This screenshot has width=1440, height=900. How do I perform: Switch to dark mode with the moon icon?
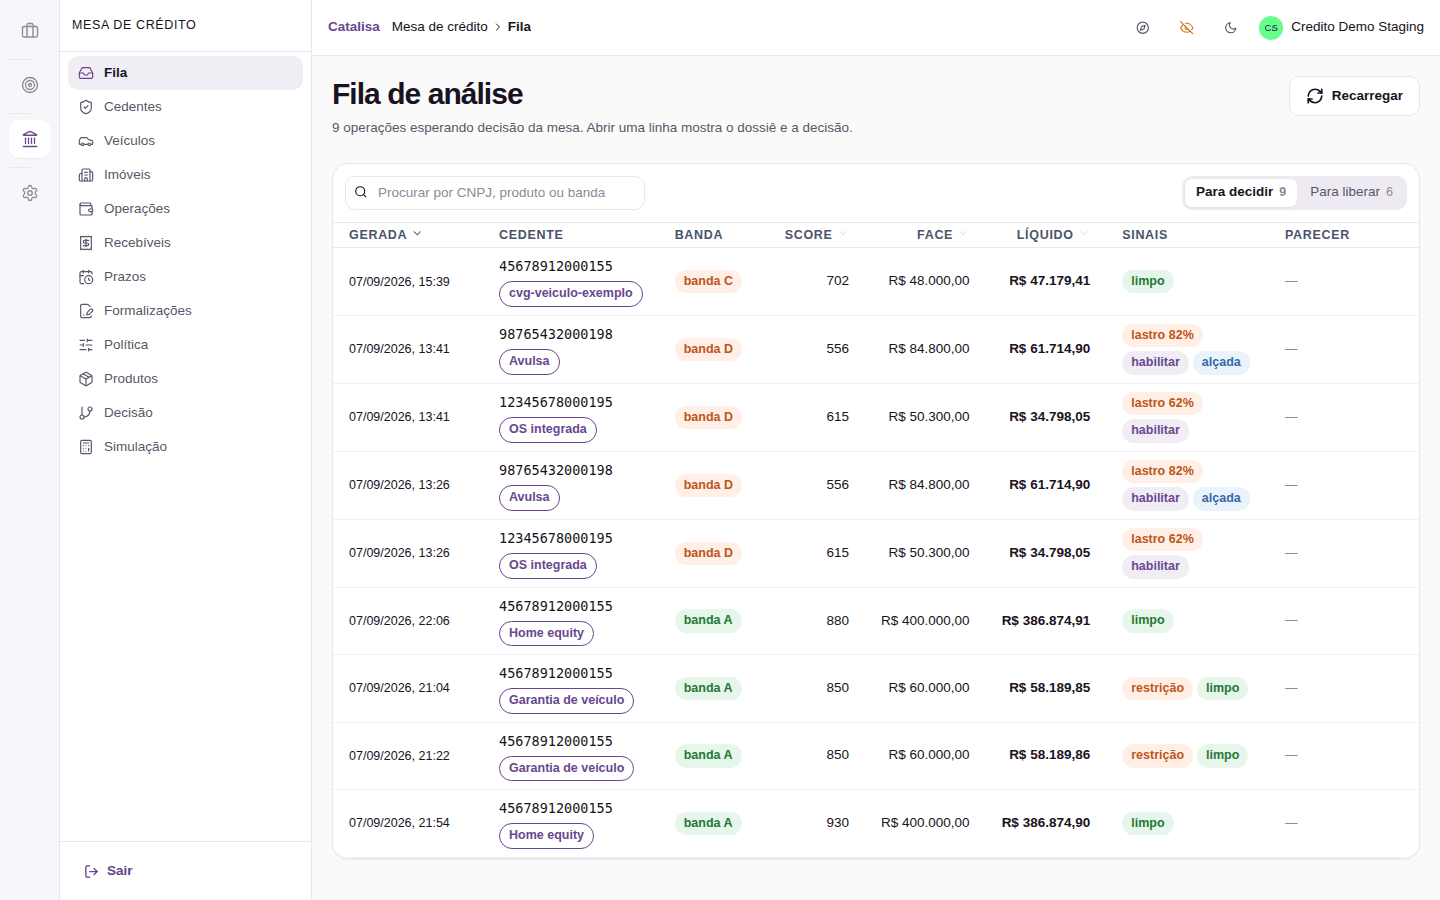pos(1231,28)
